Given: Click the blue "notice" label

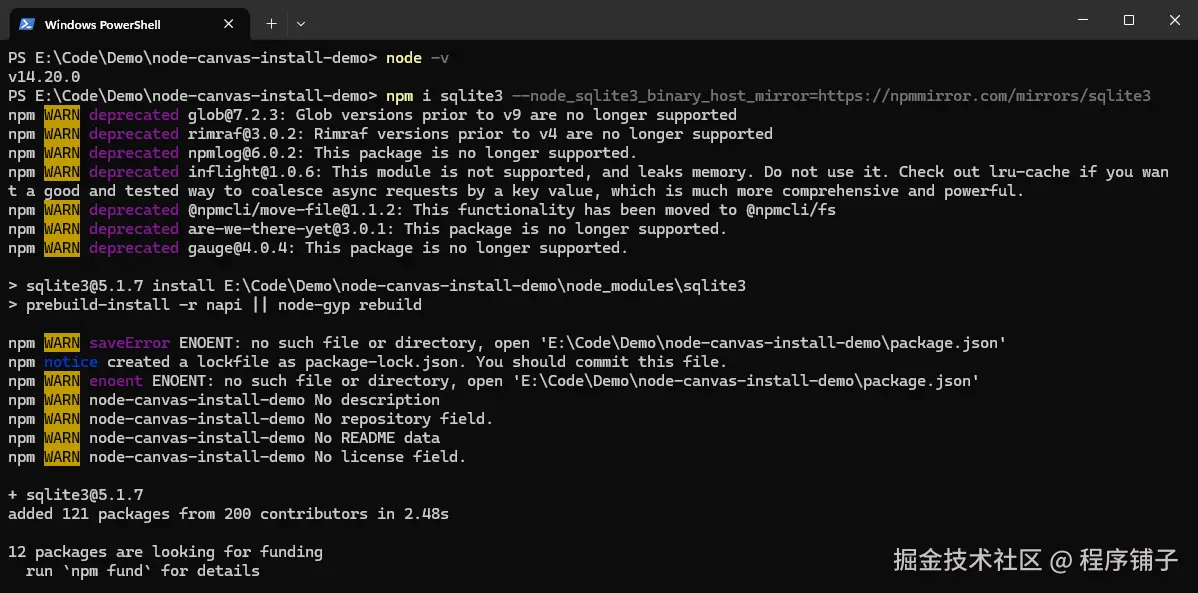Looking at the screenshot, I should (x=71, y=362).
